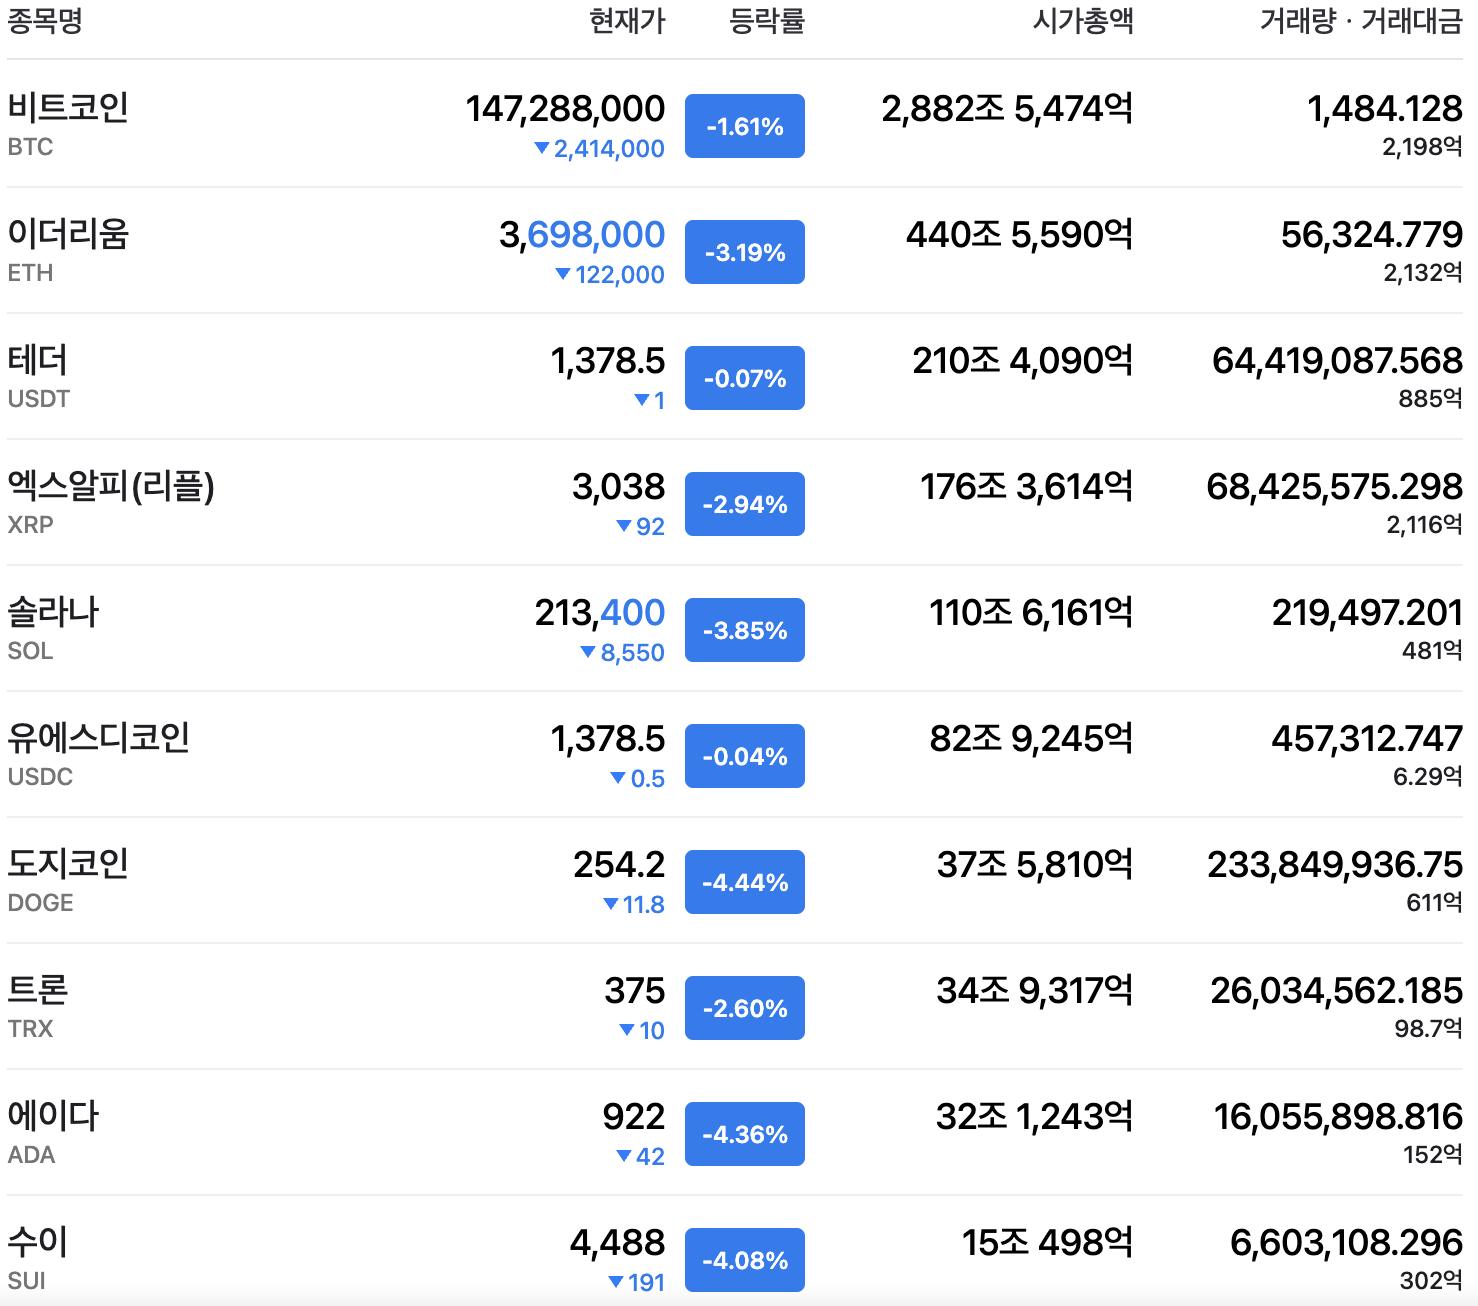Open the 트론 coin name
This screenshot has height=1306, width=1478.
(38, 989)
